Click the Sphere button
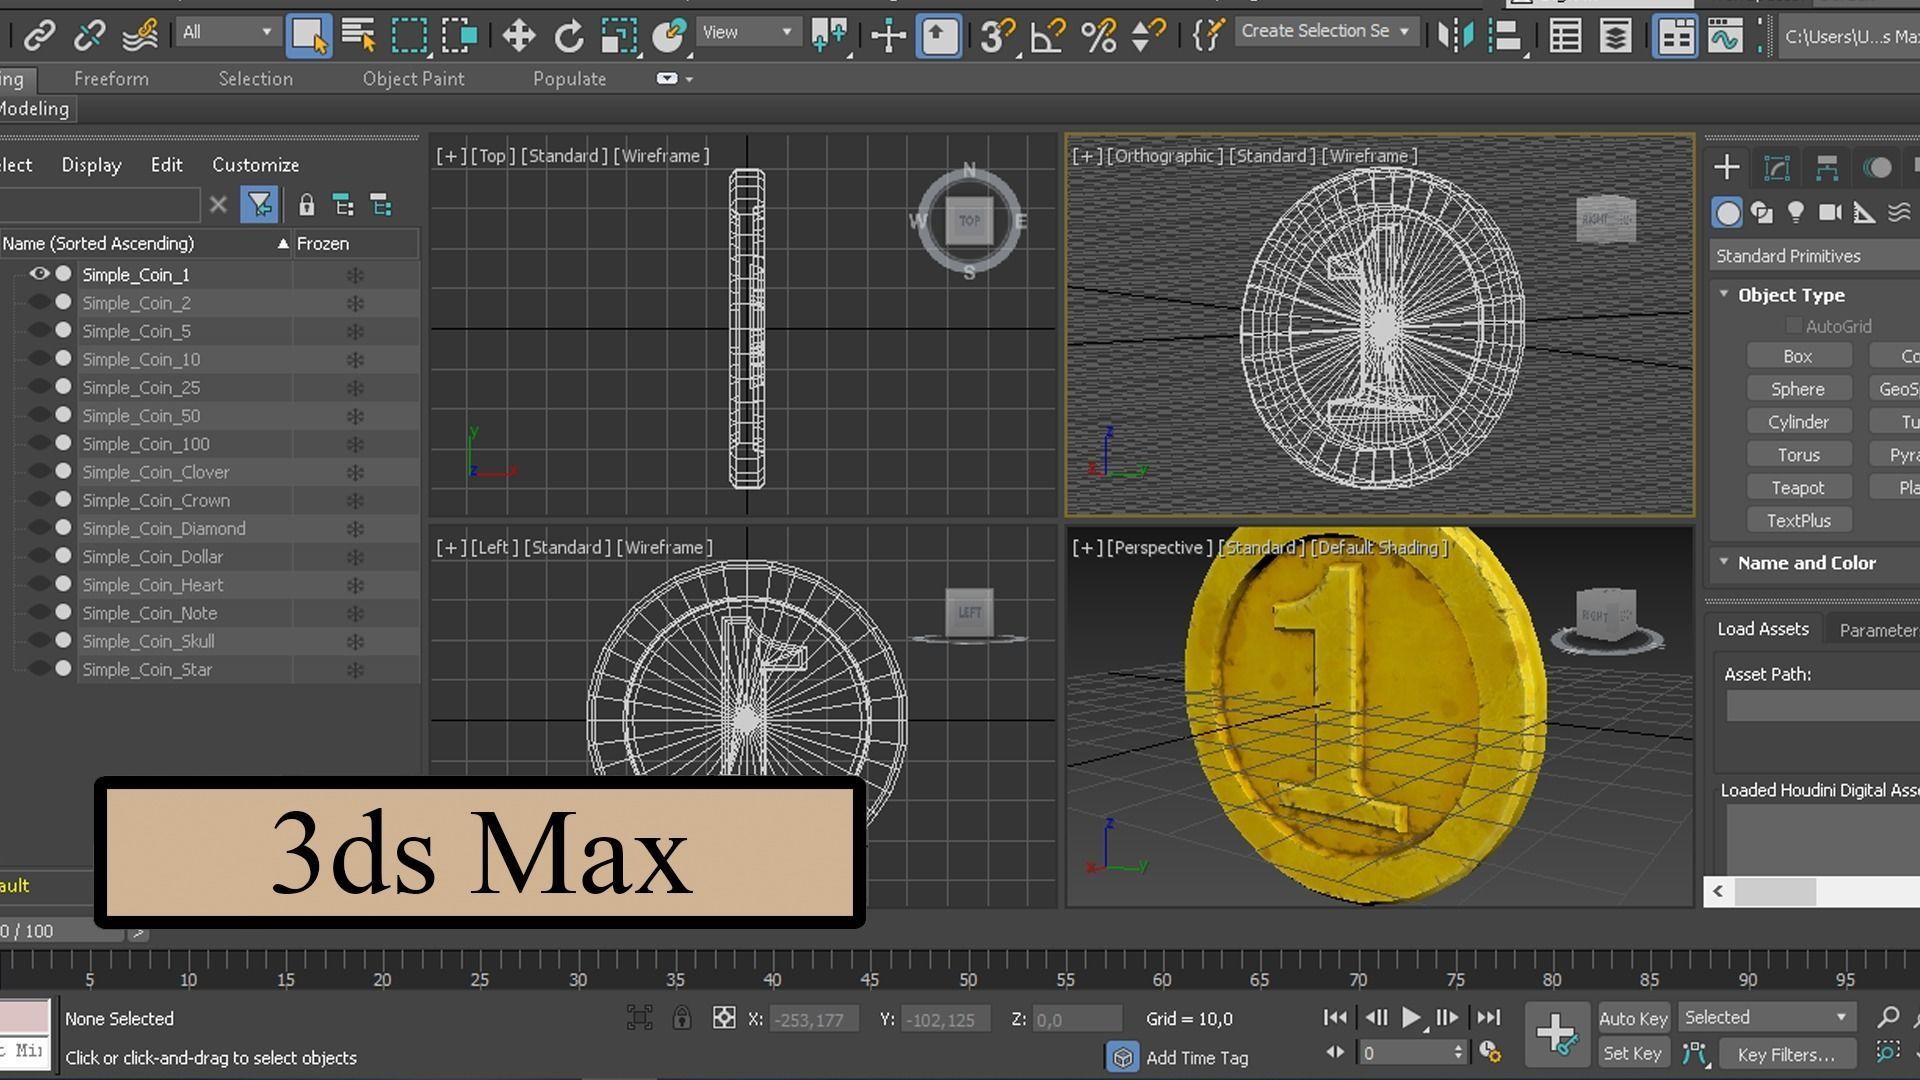Viewport: 1920px width, 1080px height. pos(1798,389)
